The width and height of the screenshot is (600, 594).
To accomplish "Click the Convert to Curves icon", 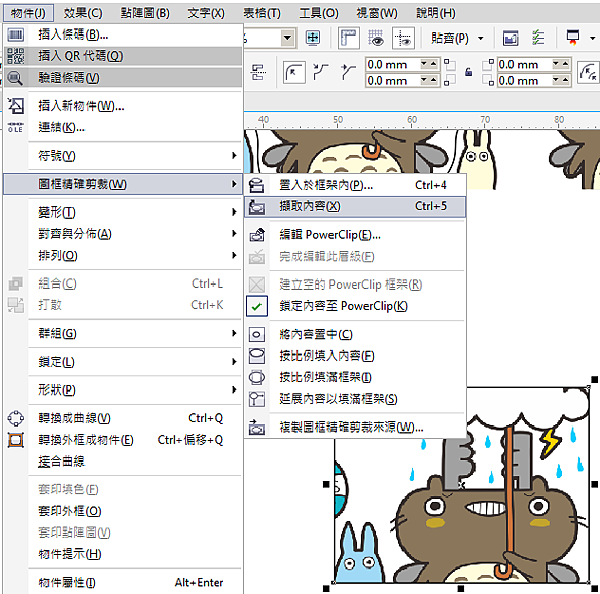I will [16, 418].
